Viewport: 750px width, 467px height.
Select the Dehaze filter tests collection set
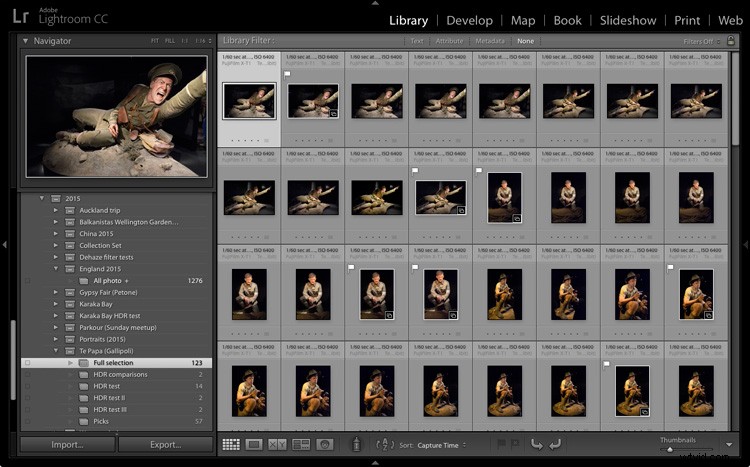point(106,257)
